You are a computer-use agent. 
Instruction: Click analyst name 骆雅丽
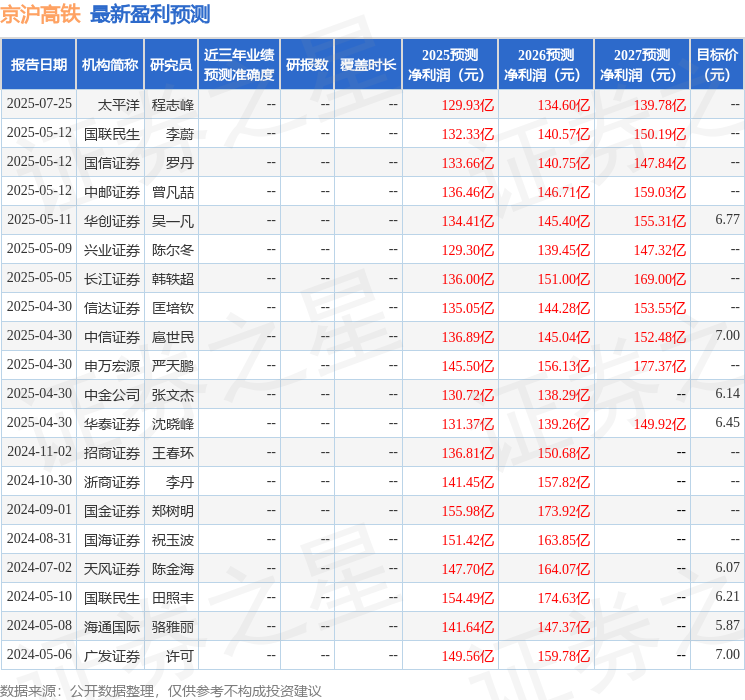[x=172, y=626]
